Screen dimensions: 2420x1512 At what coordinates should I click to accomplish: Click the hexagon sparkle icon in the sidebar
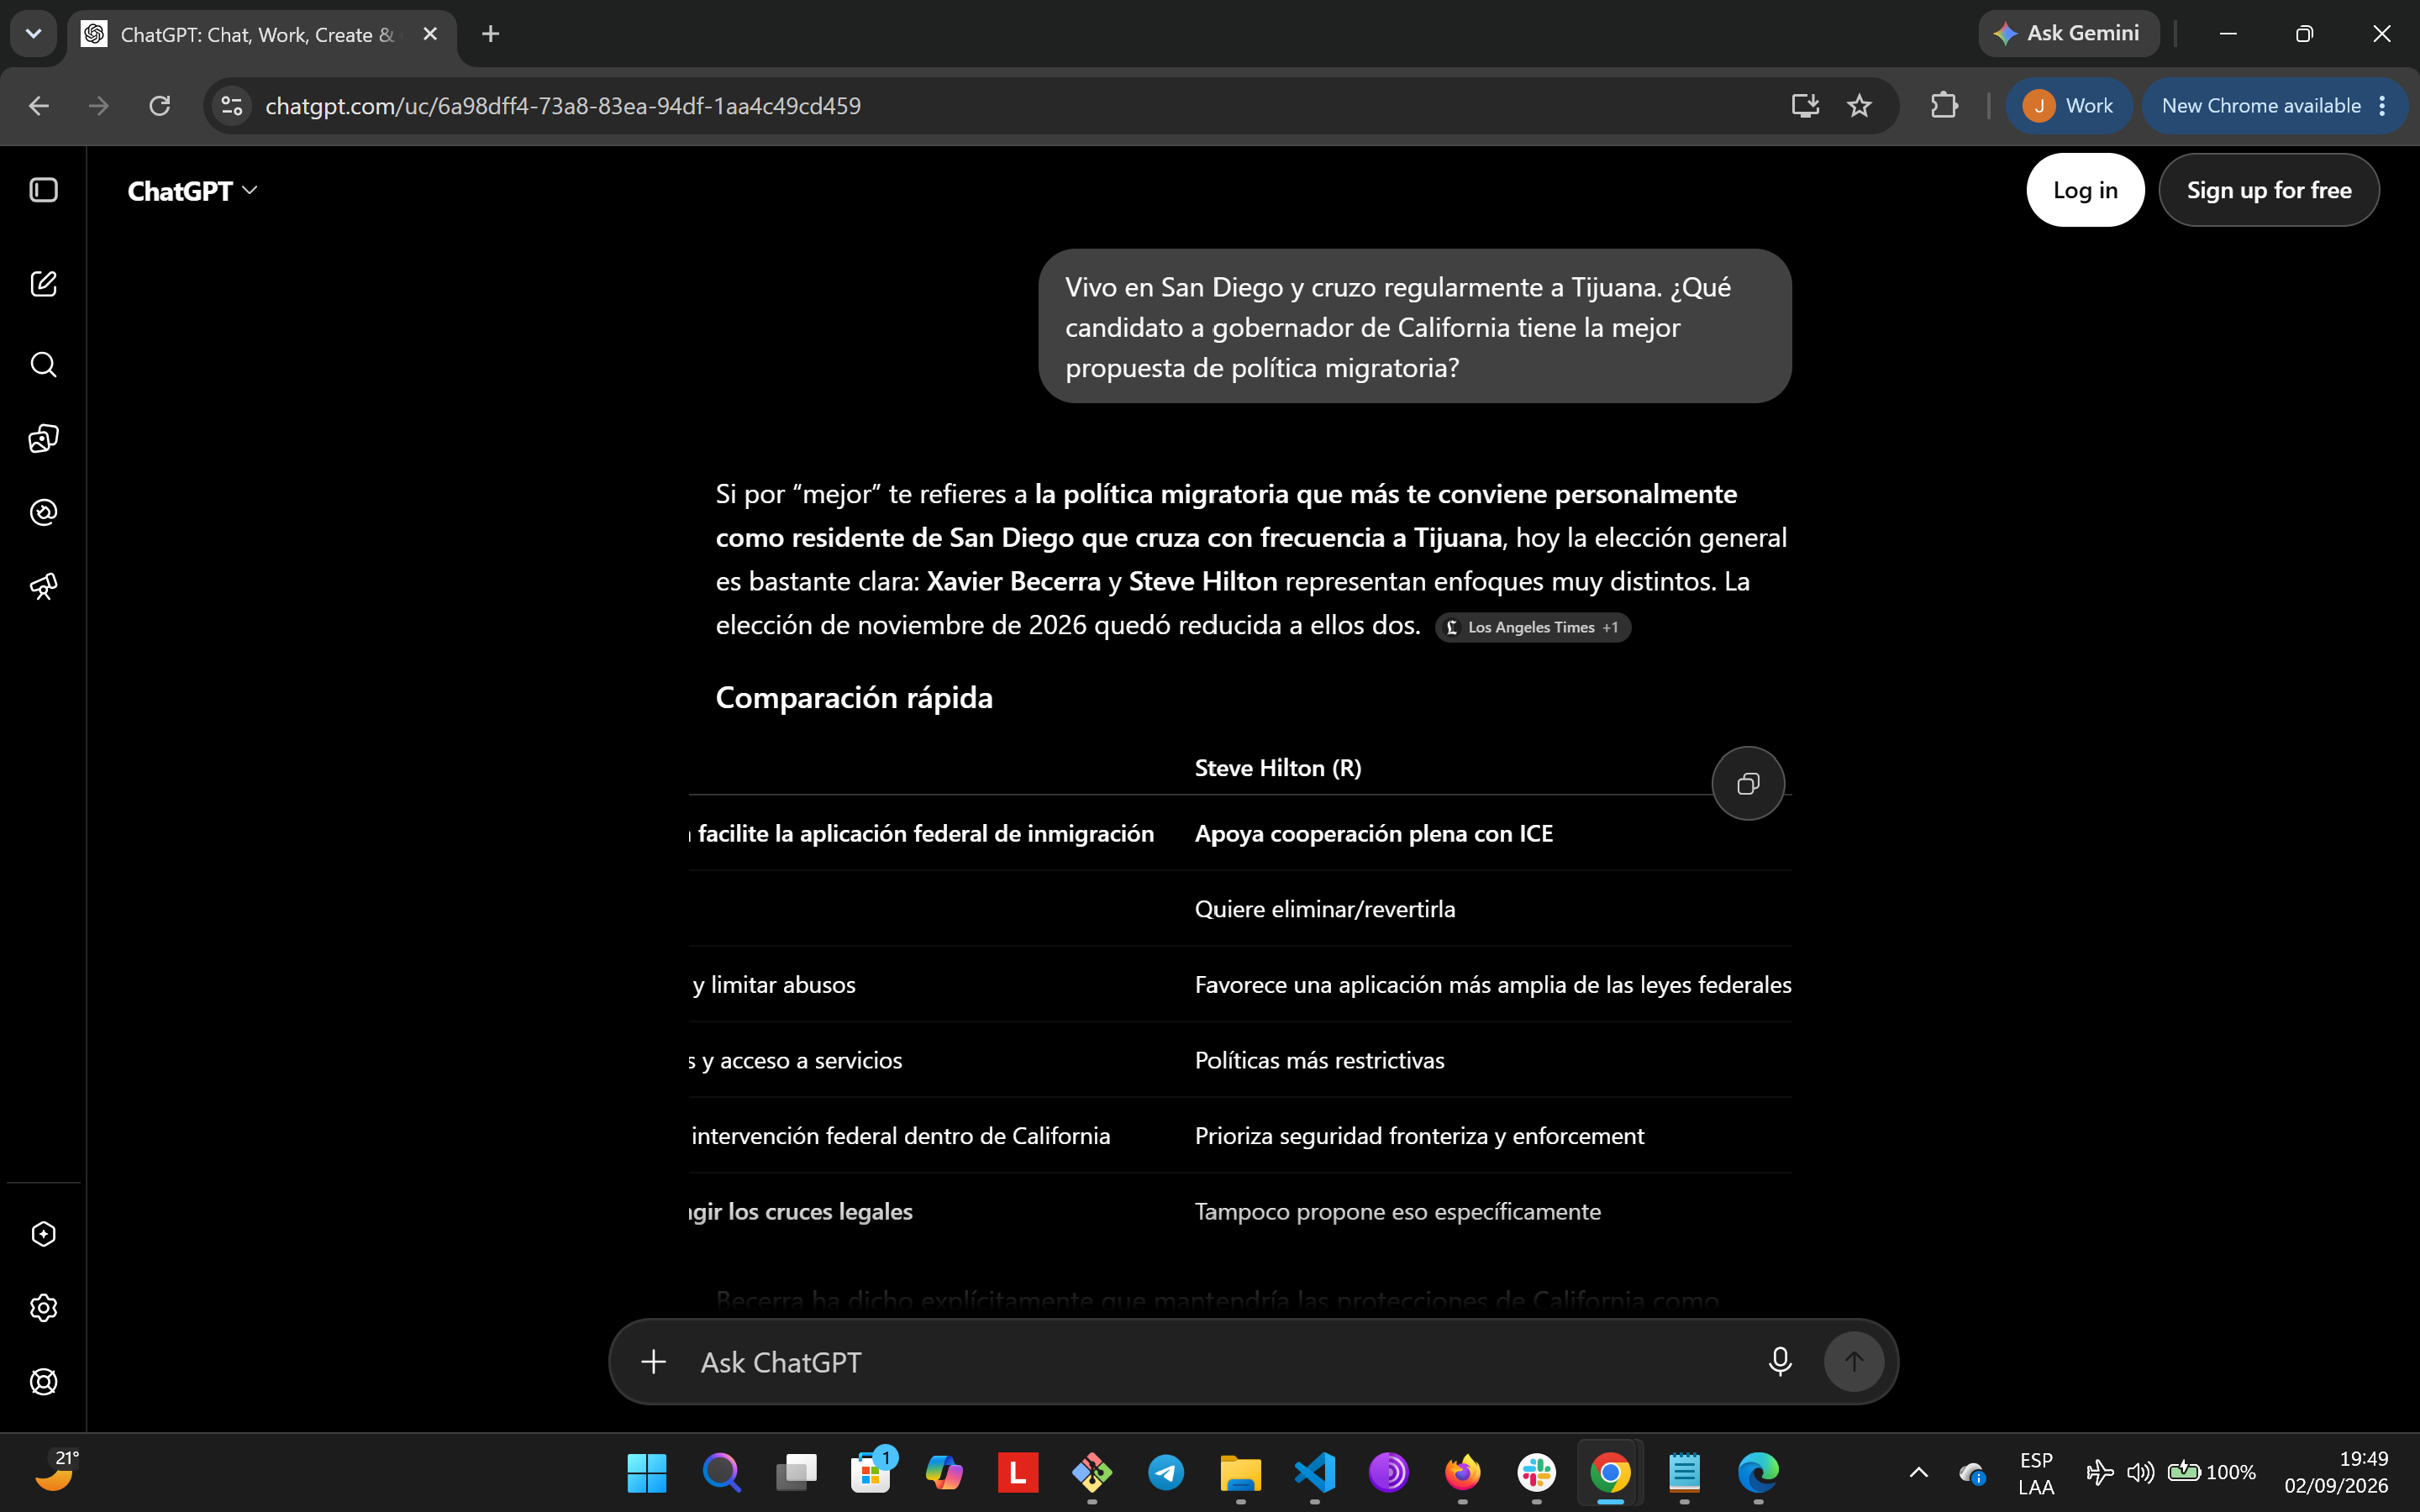(x=43, y=1234)
